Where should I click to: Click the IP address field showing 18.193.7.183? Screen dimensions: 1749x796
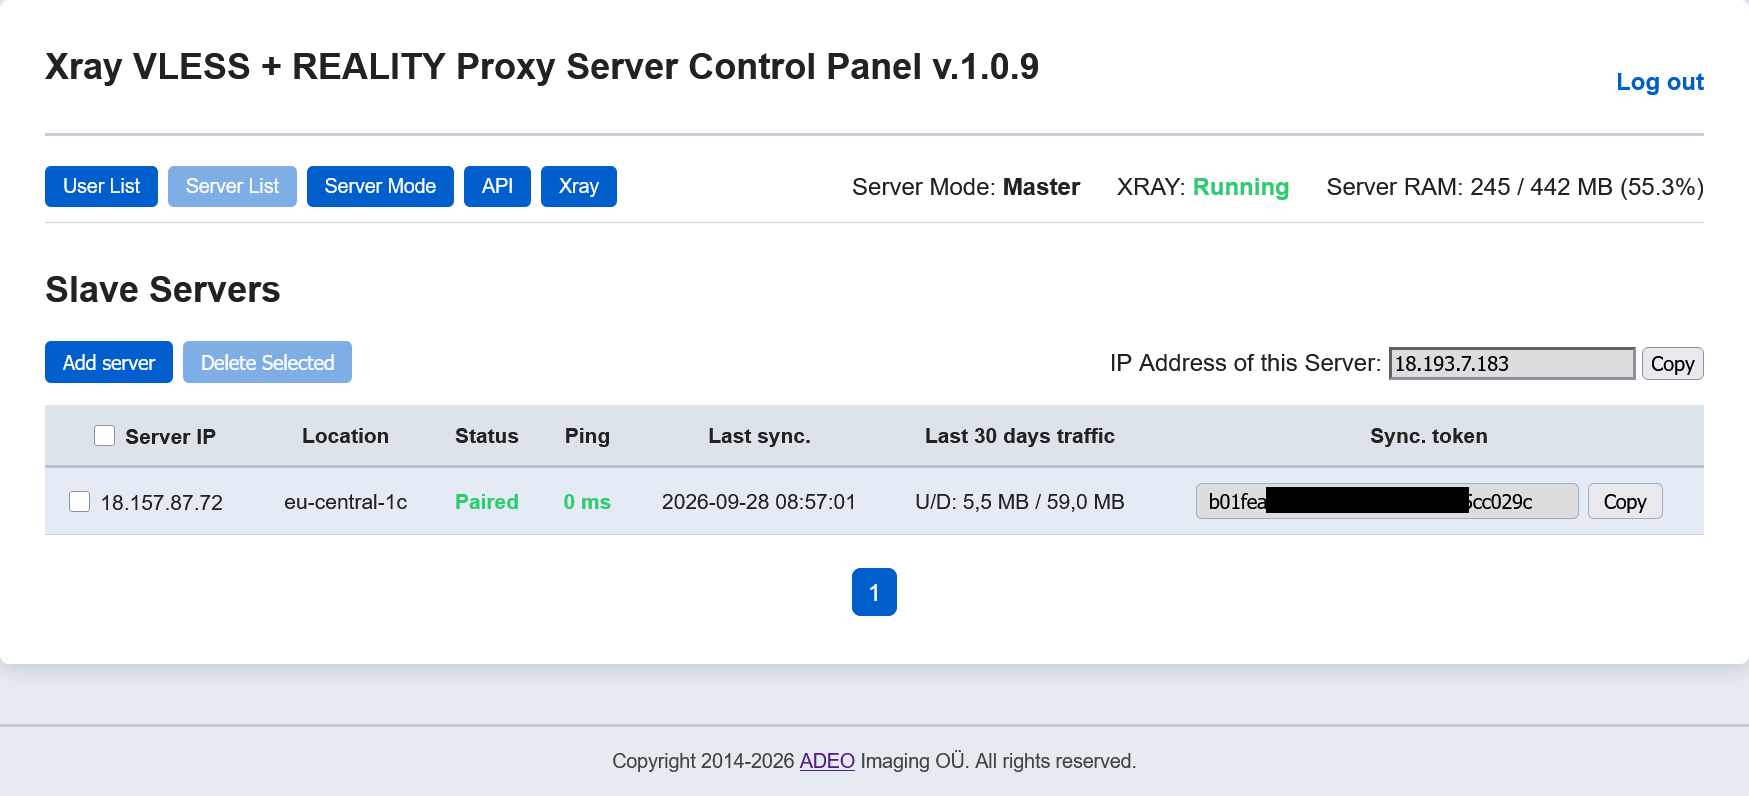point(1512,363)
